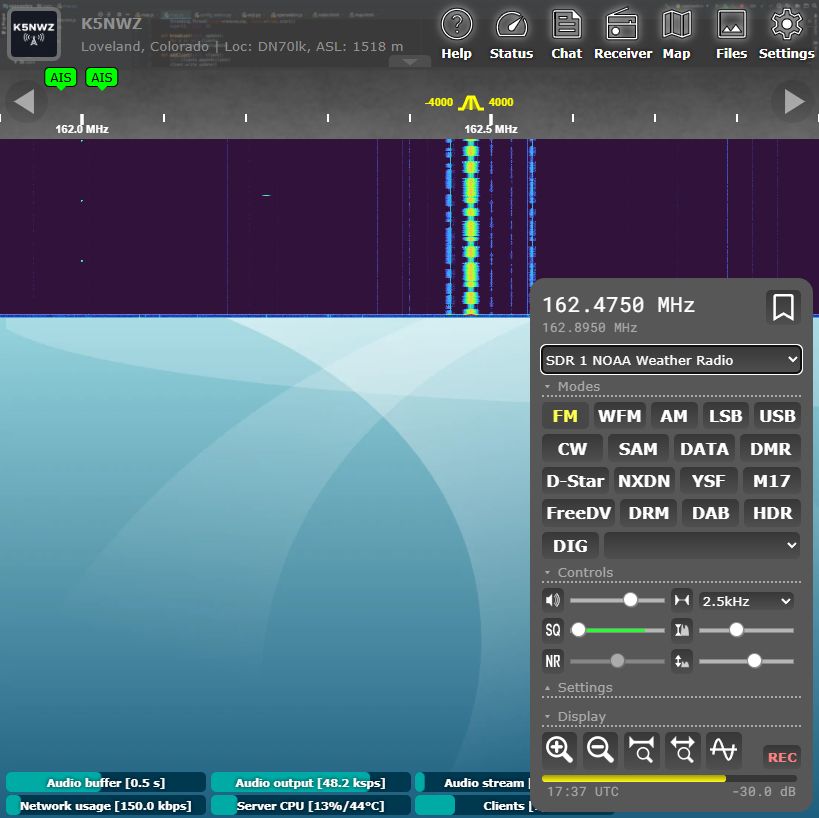Tune down with the left arrow
This screenshot has width=819, height=818.
[24, 101]
